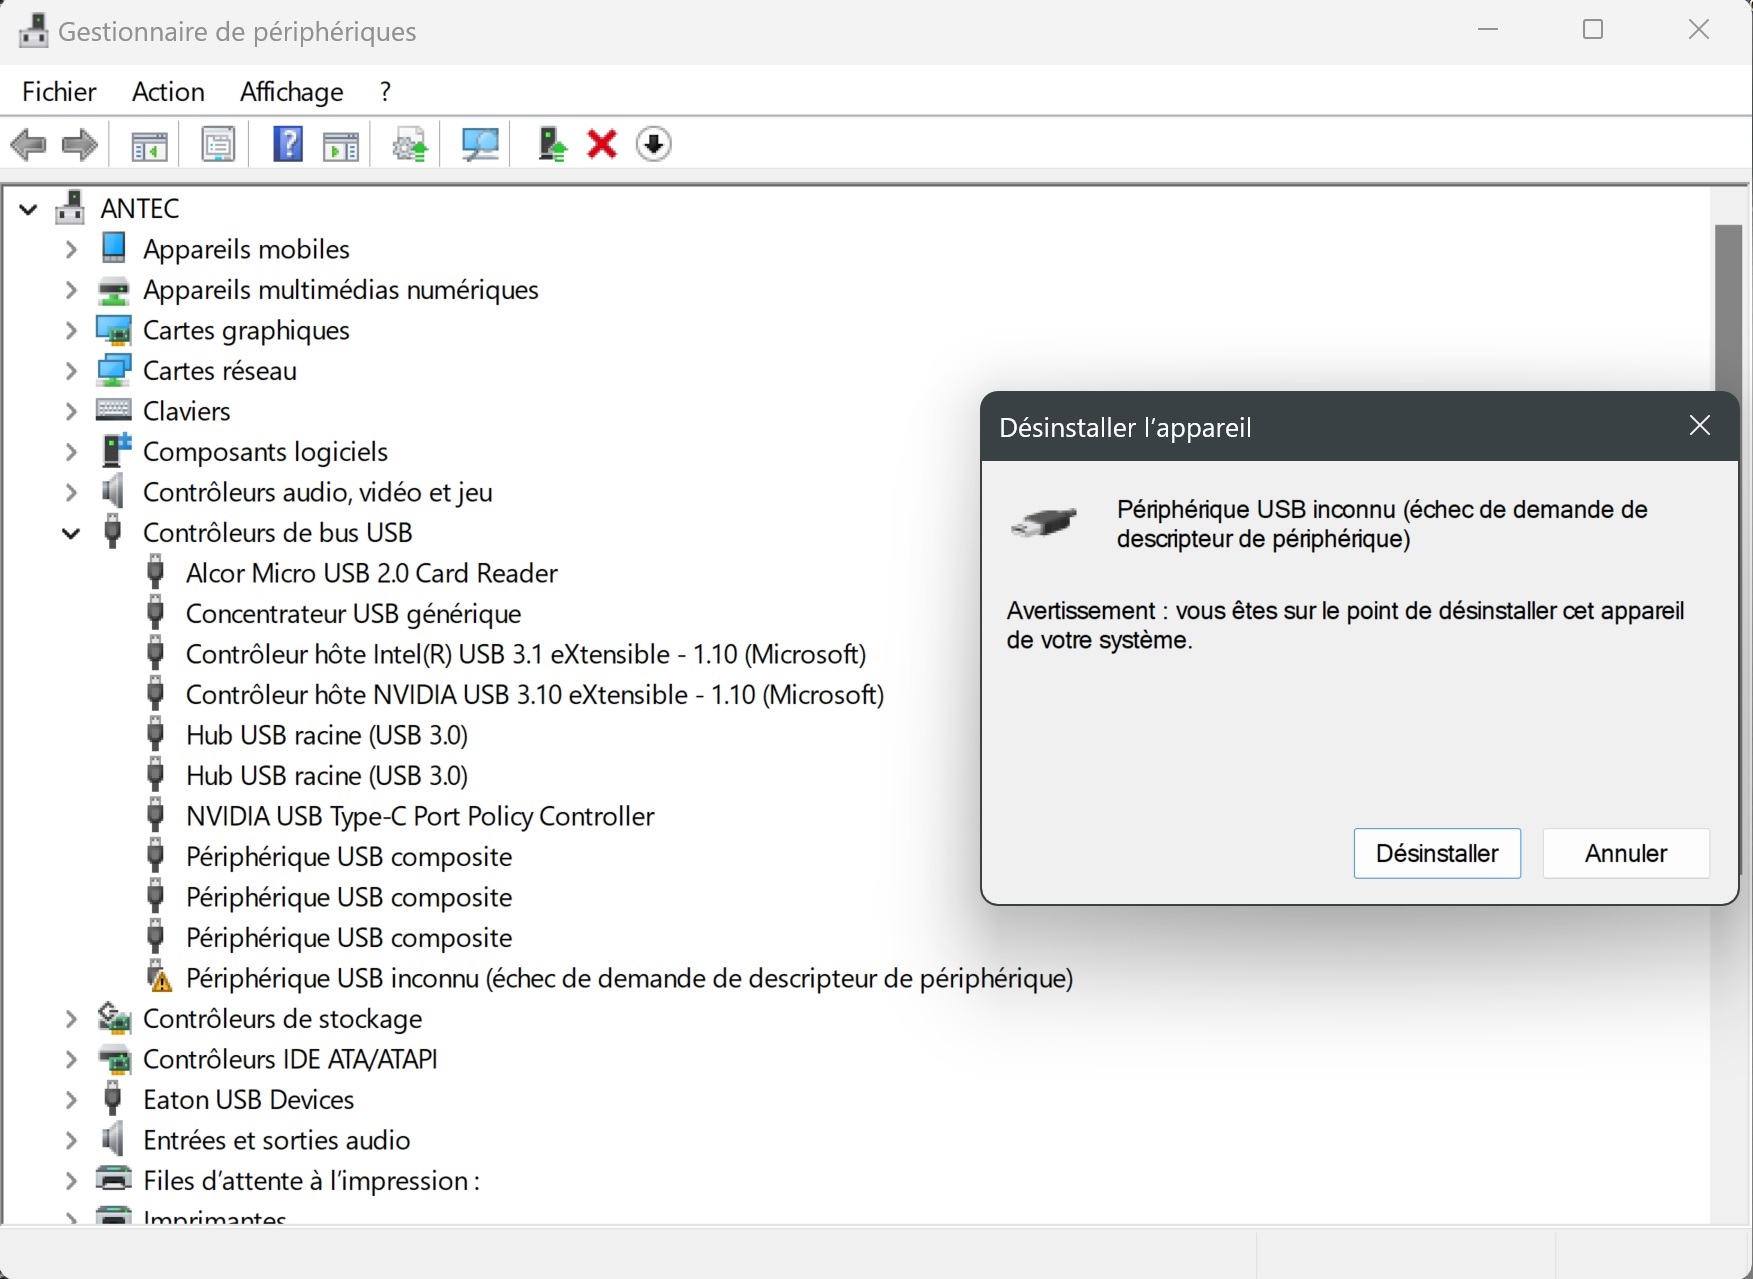Click the back arrow in the toolbar

pyautogui.click(x=28, y=145)
